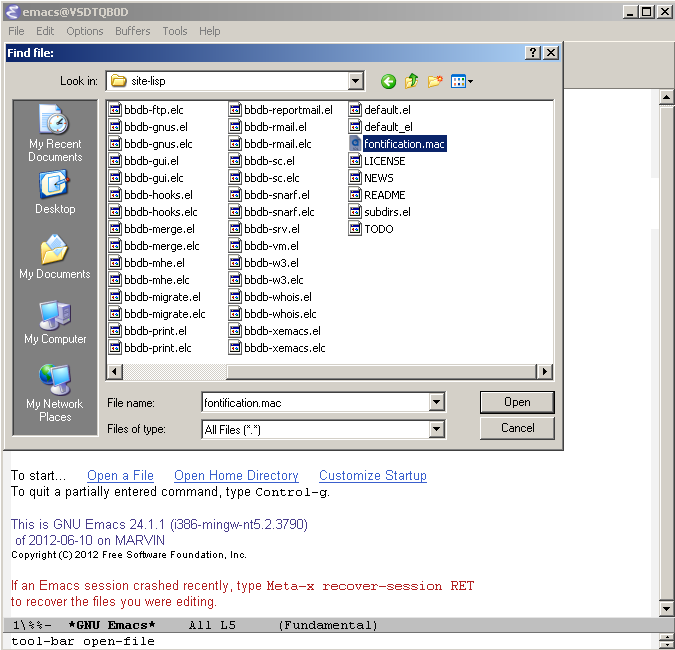Select the LICENSE file icon
The width and height of the screenshot is (675, 650).
point(355,161)
